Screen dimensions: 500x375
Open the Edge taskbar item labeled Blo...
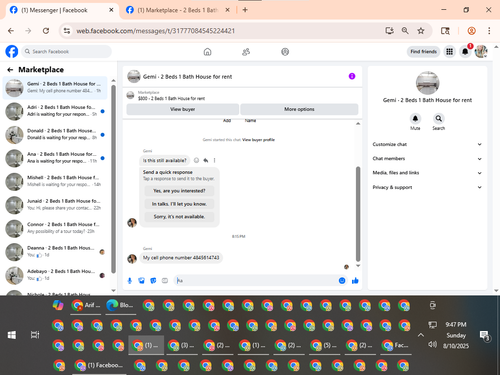tap(121, 305)
